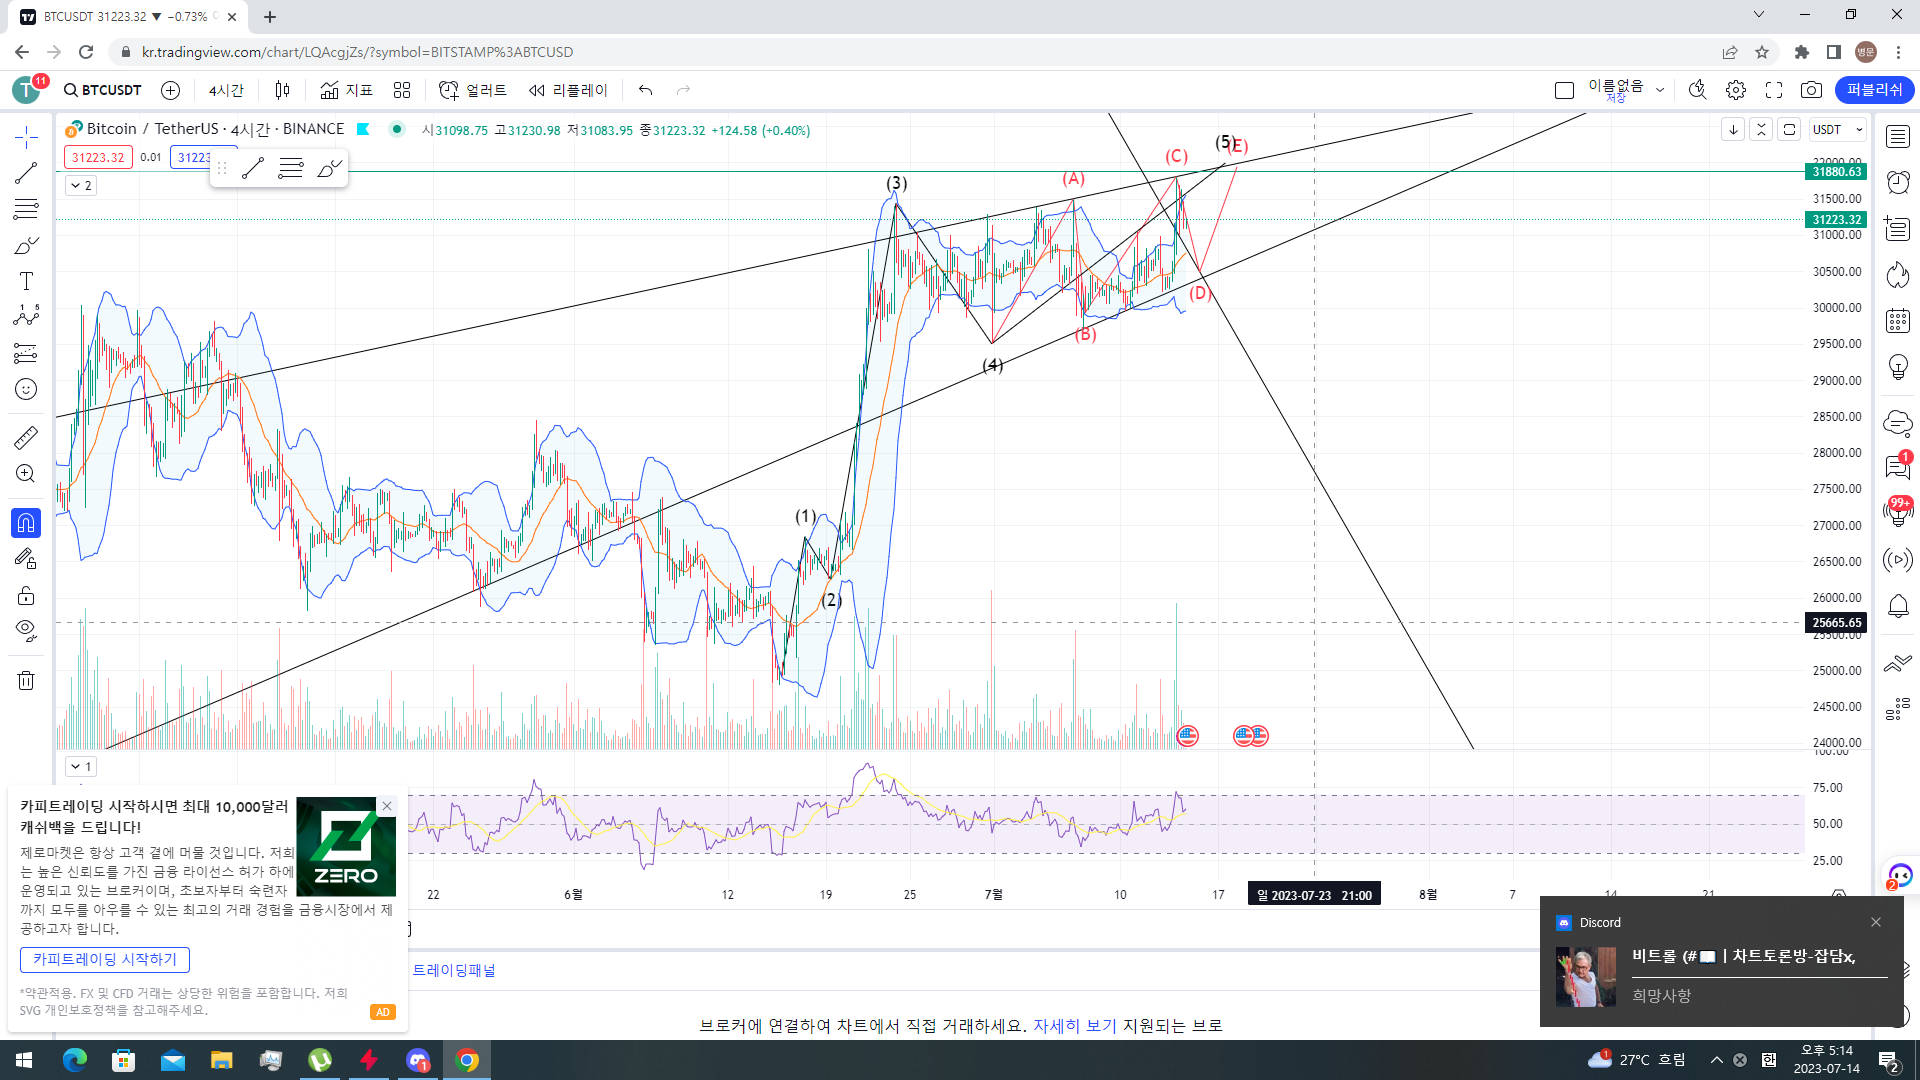
Task: Select the chart layout square icon
Action: pyautogui.click(x=1565, y=90)
